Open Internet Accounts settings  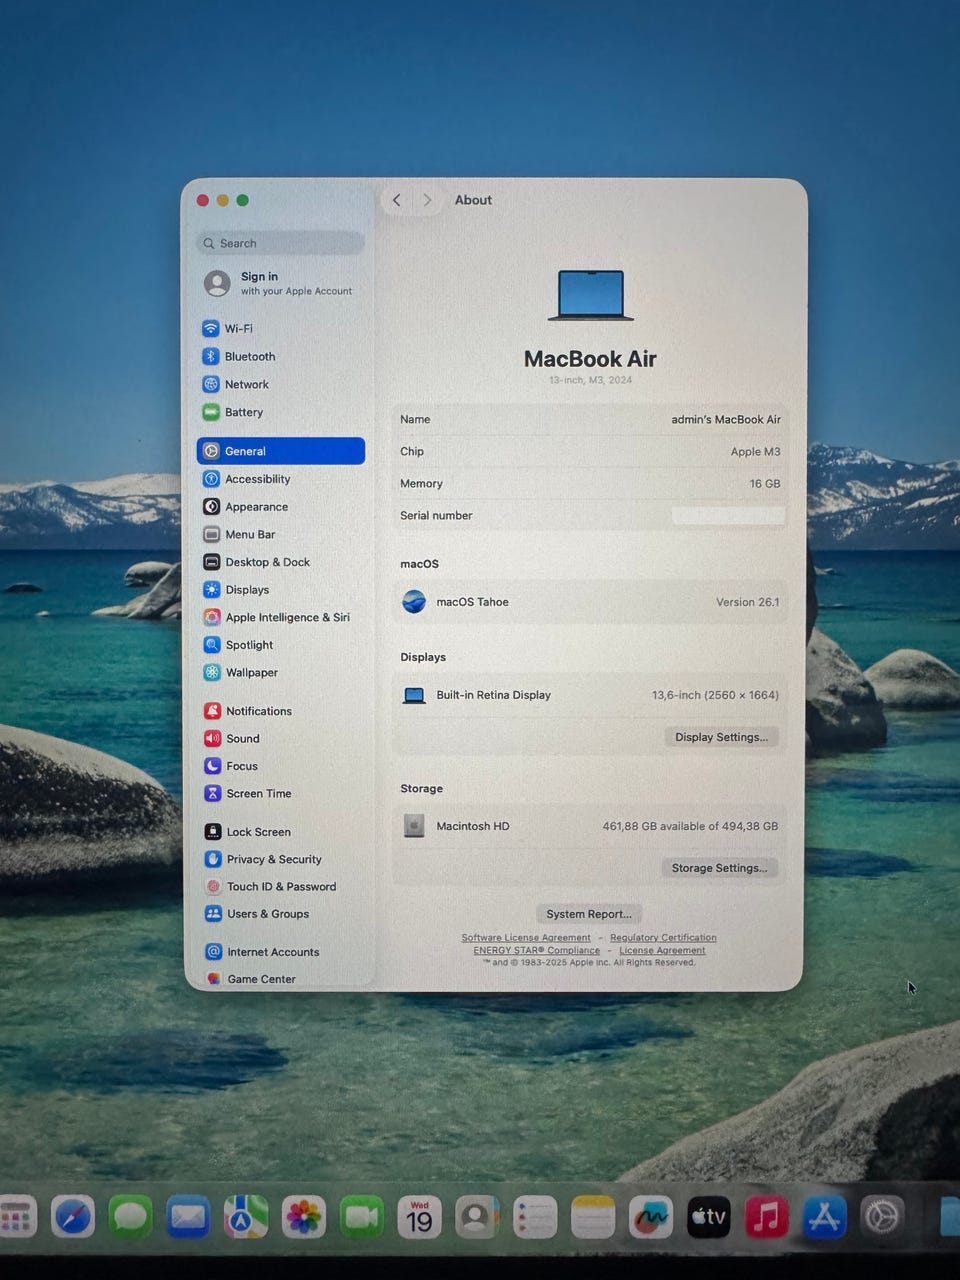pos(280,952)
